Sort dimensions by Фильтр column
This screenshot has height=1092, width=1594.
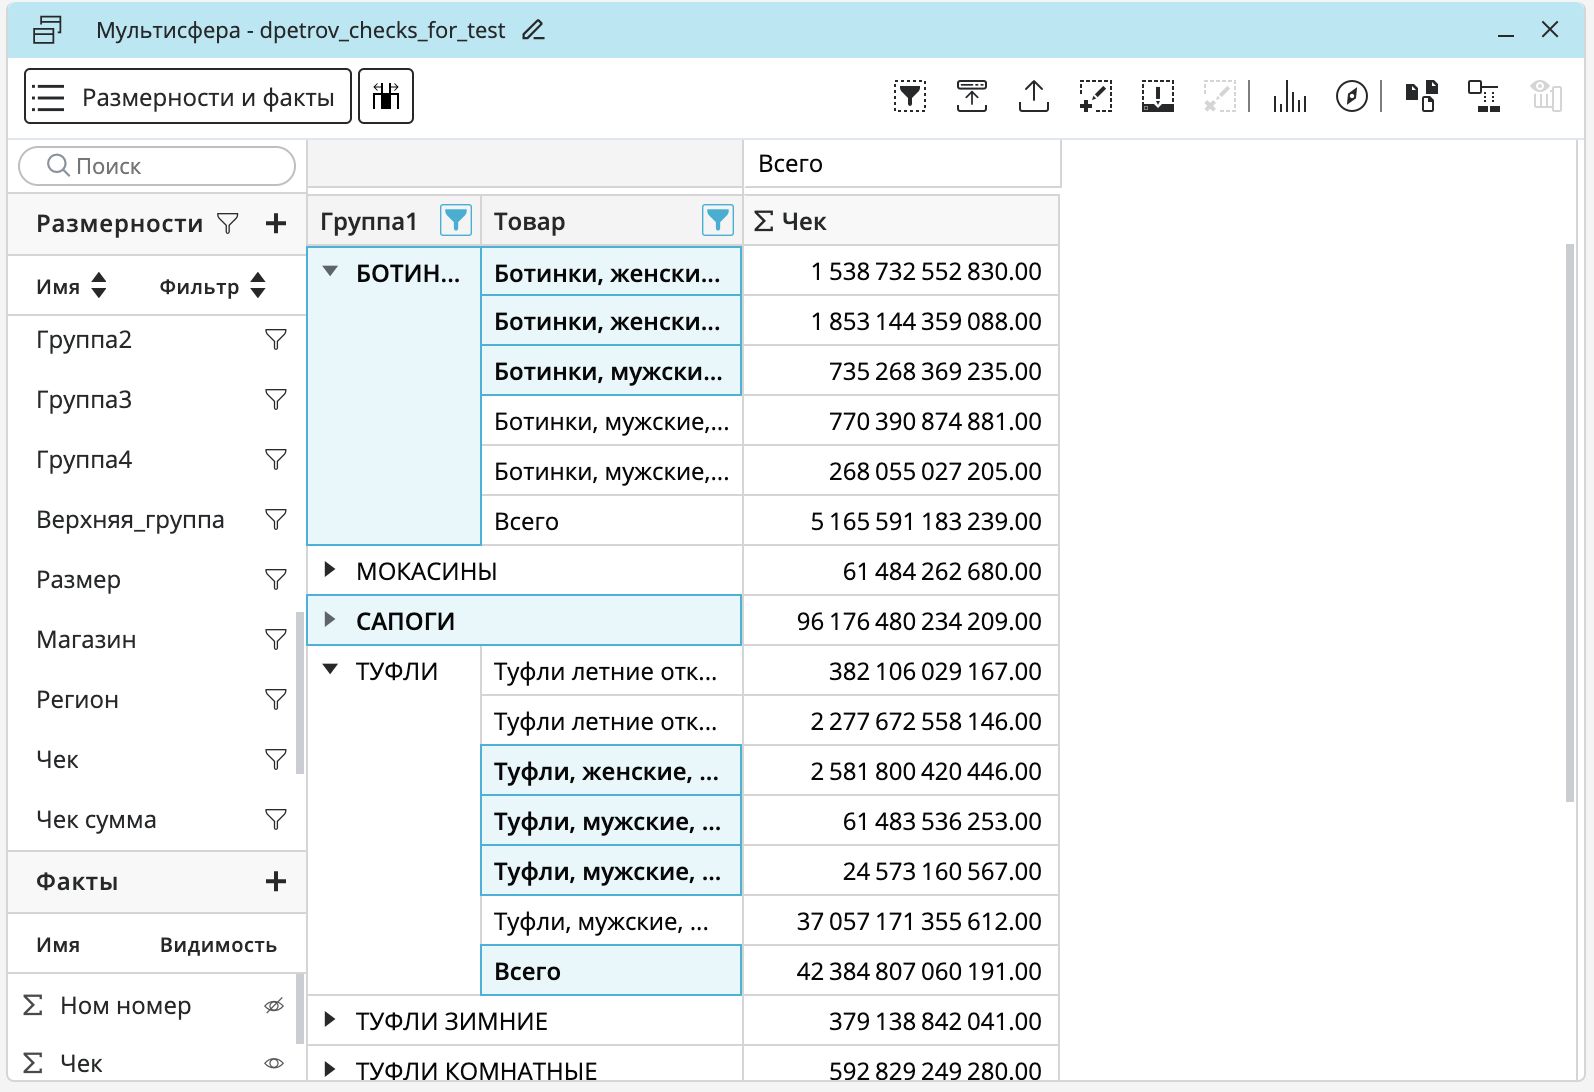(258, 286)
